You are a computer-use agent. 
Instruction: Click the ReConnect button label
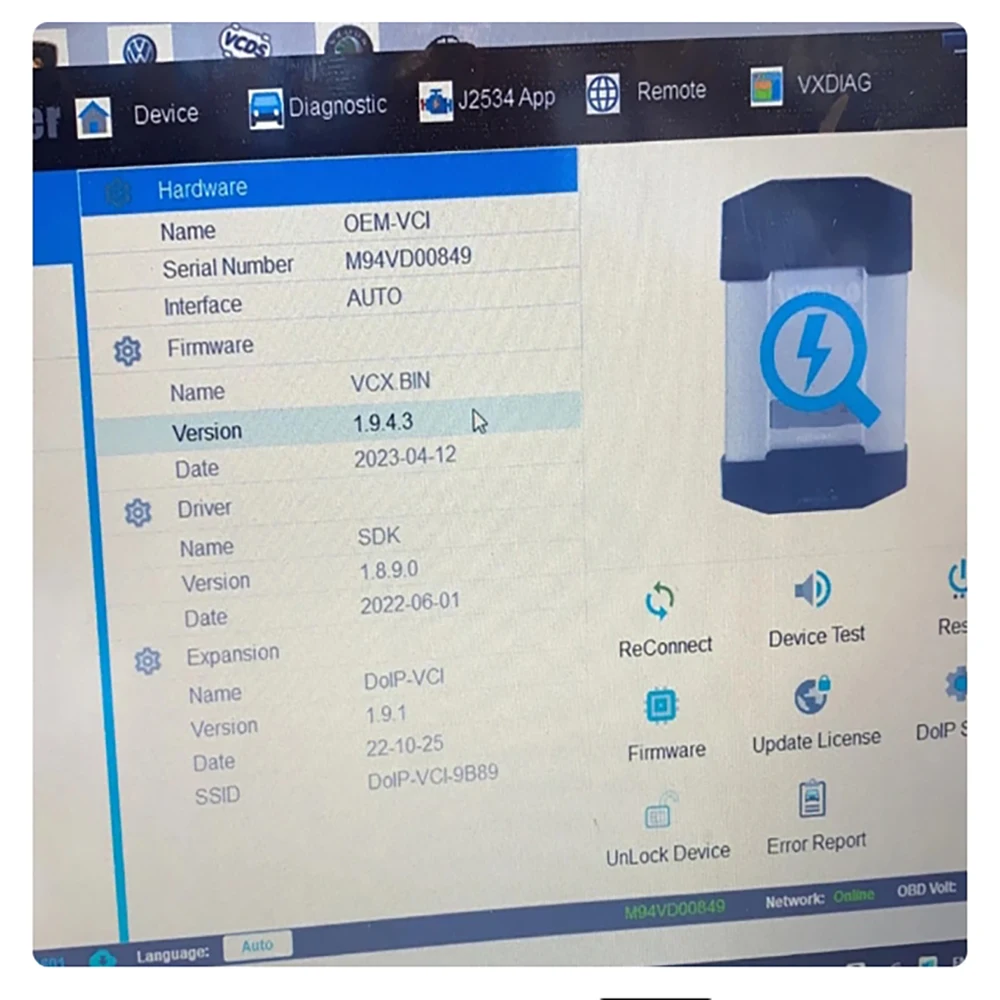pyautogui.click(x=665, y=647)
